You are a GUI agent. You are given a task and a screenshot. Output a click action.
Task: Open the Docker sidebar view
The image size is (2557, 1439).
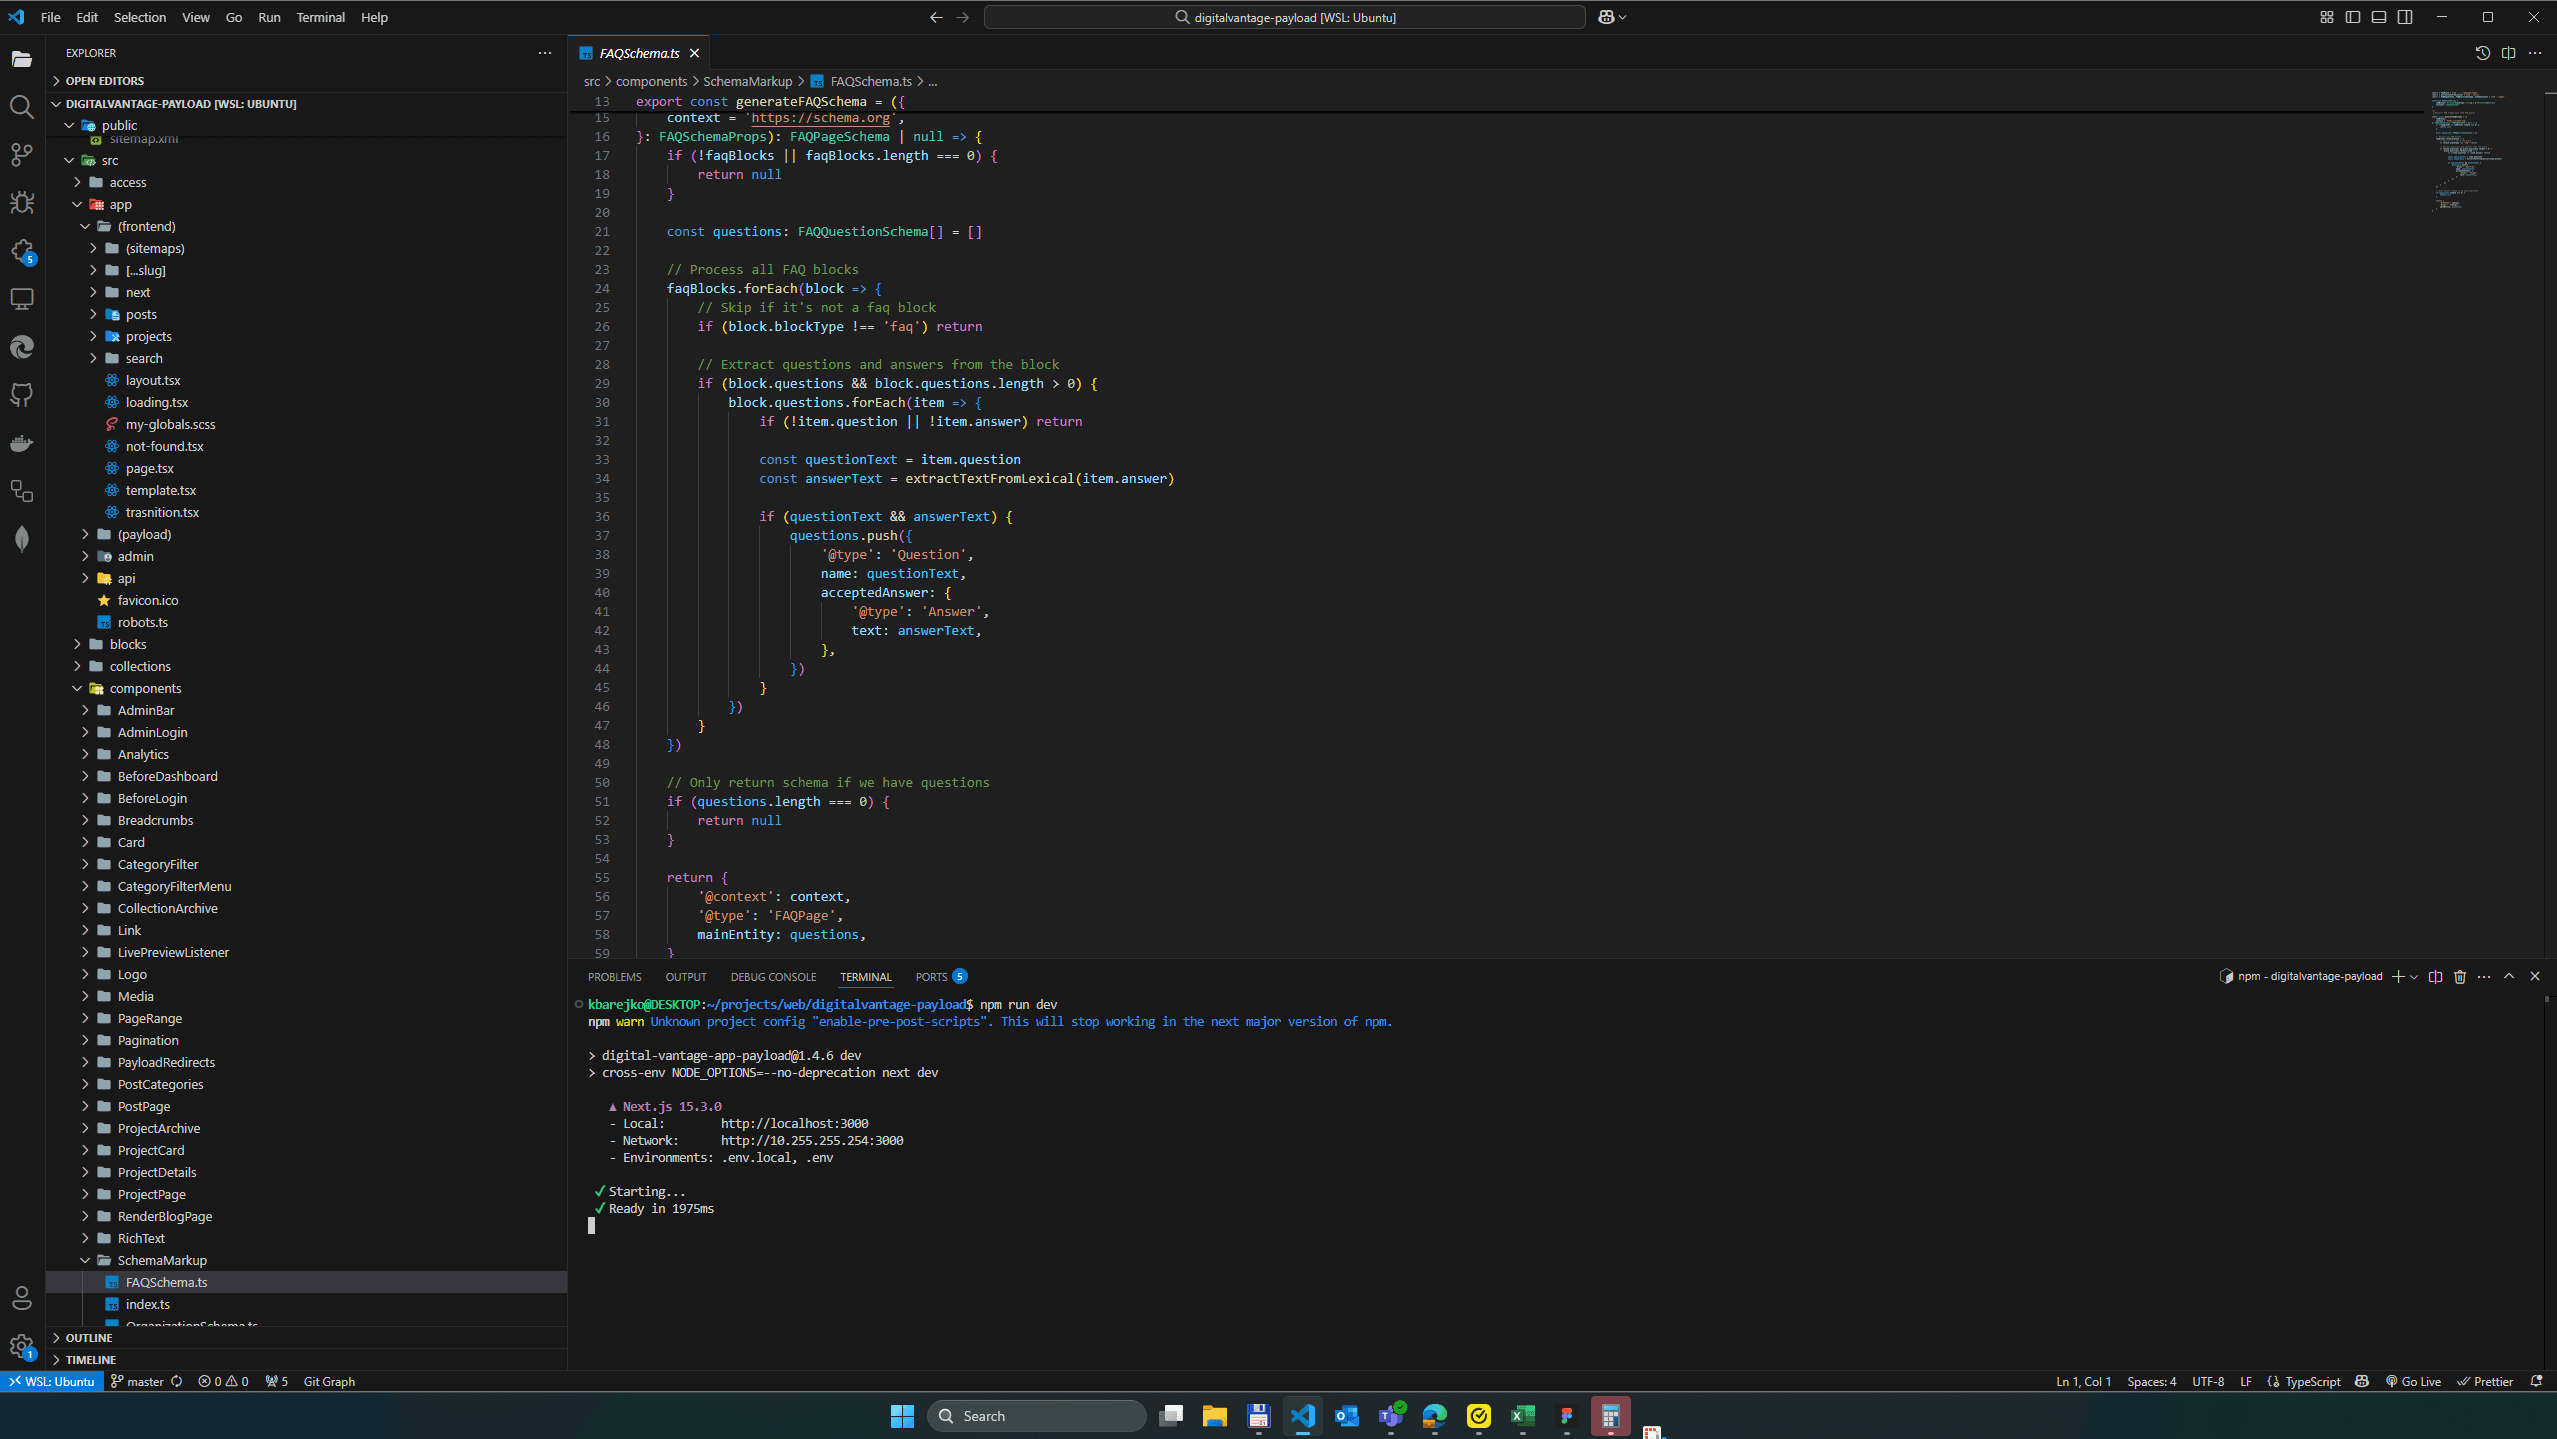click(x=22, y=443)
